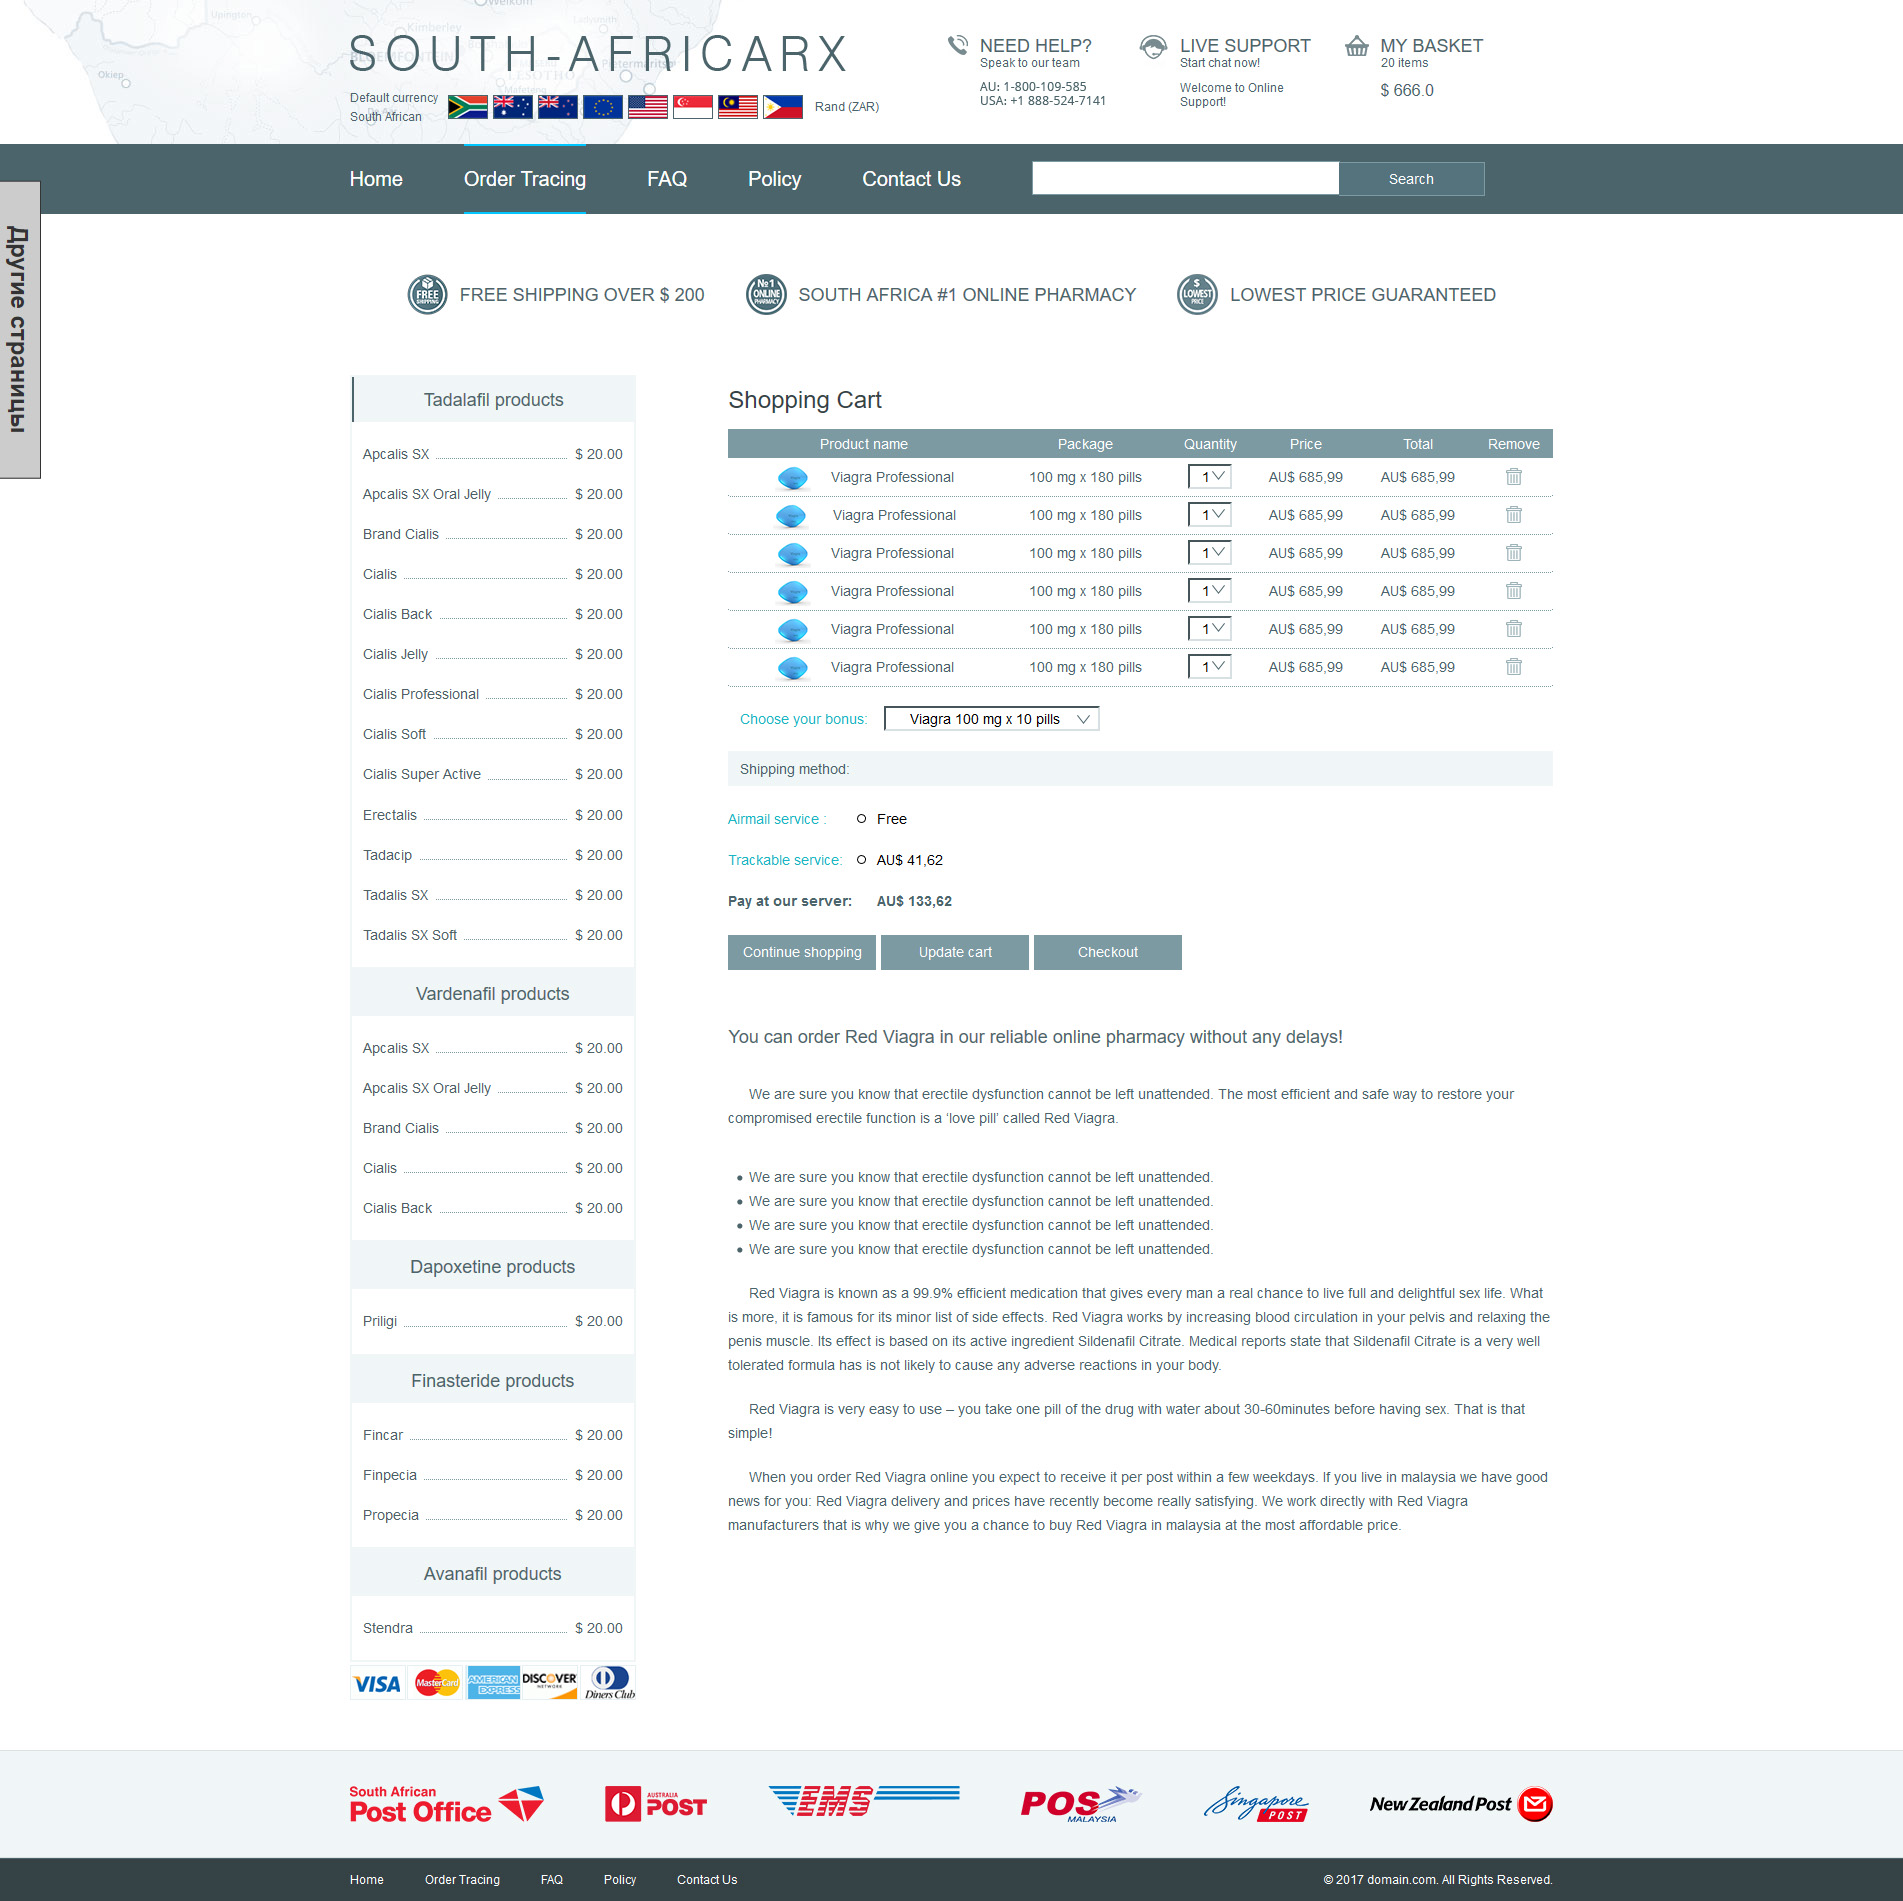Open the Propecia product link

391,1515
